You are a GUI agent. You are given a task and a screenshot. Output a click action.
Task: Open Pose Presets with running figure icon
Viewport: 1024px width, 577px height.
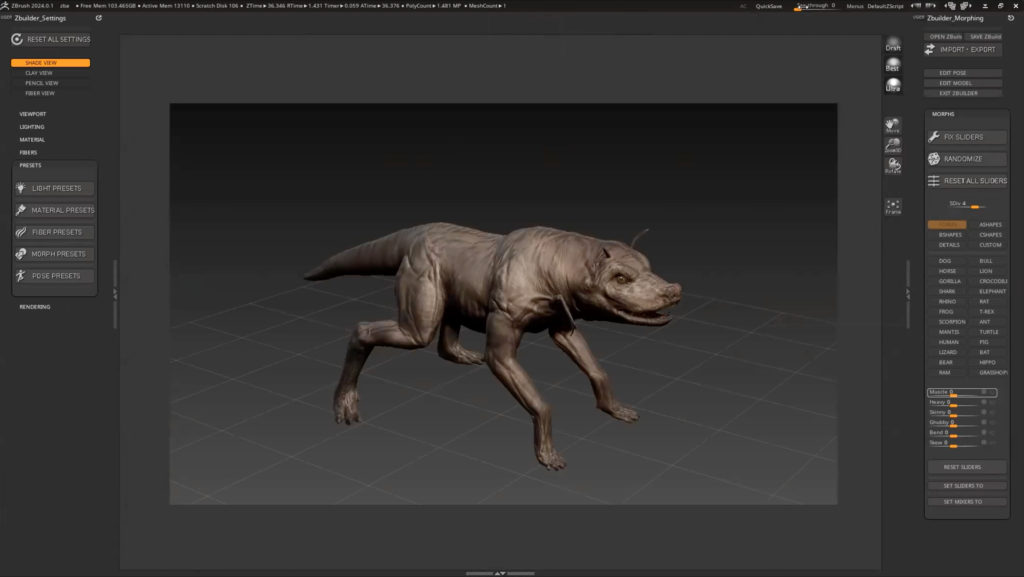21,276
